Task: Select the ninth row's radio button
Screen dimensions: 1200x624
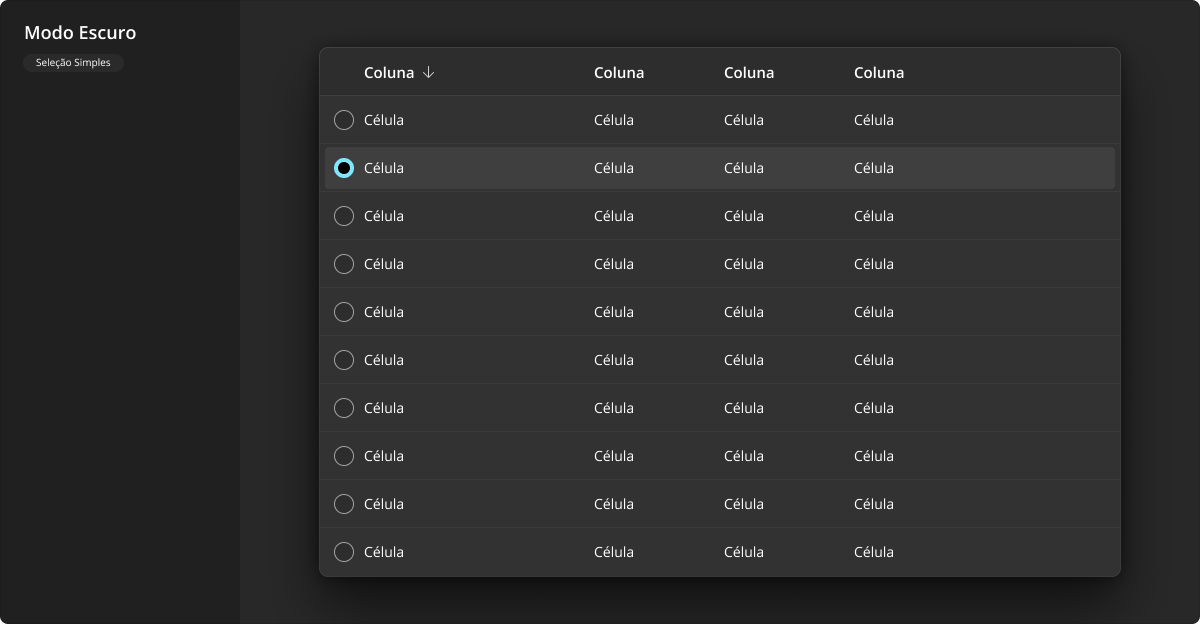Action: (344, 504)
